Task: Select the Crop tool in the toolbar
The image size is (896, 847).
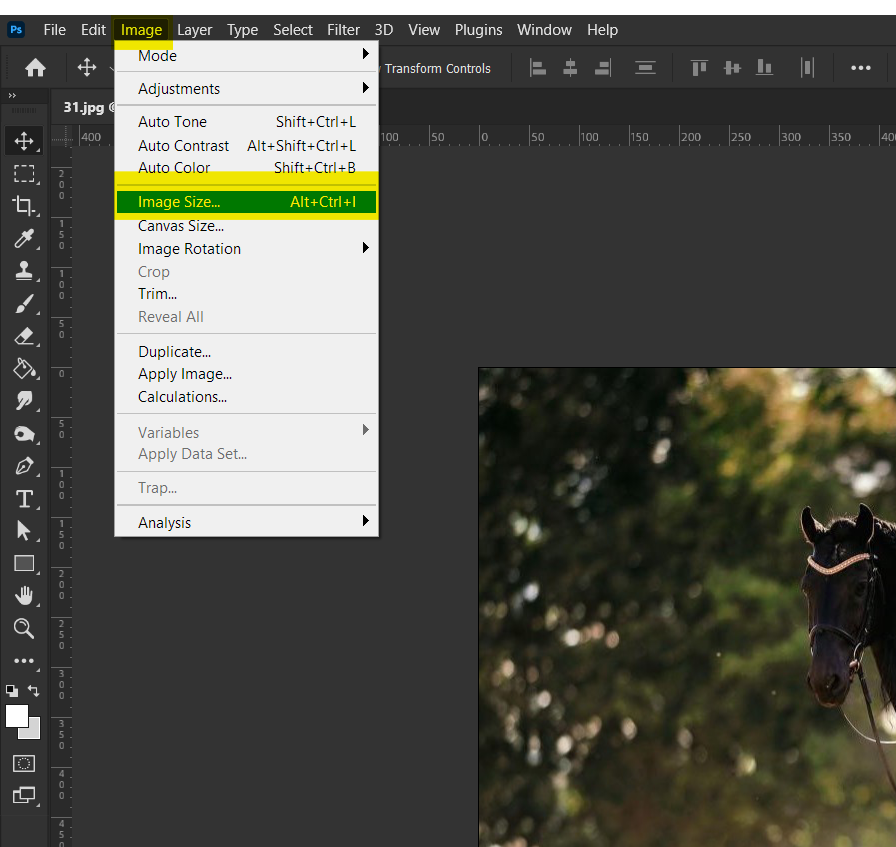Action: tap(24, 206)
